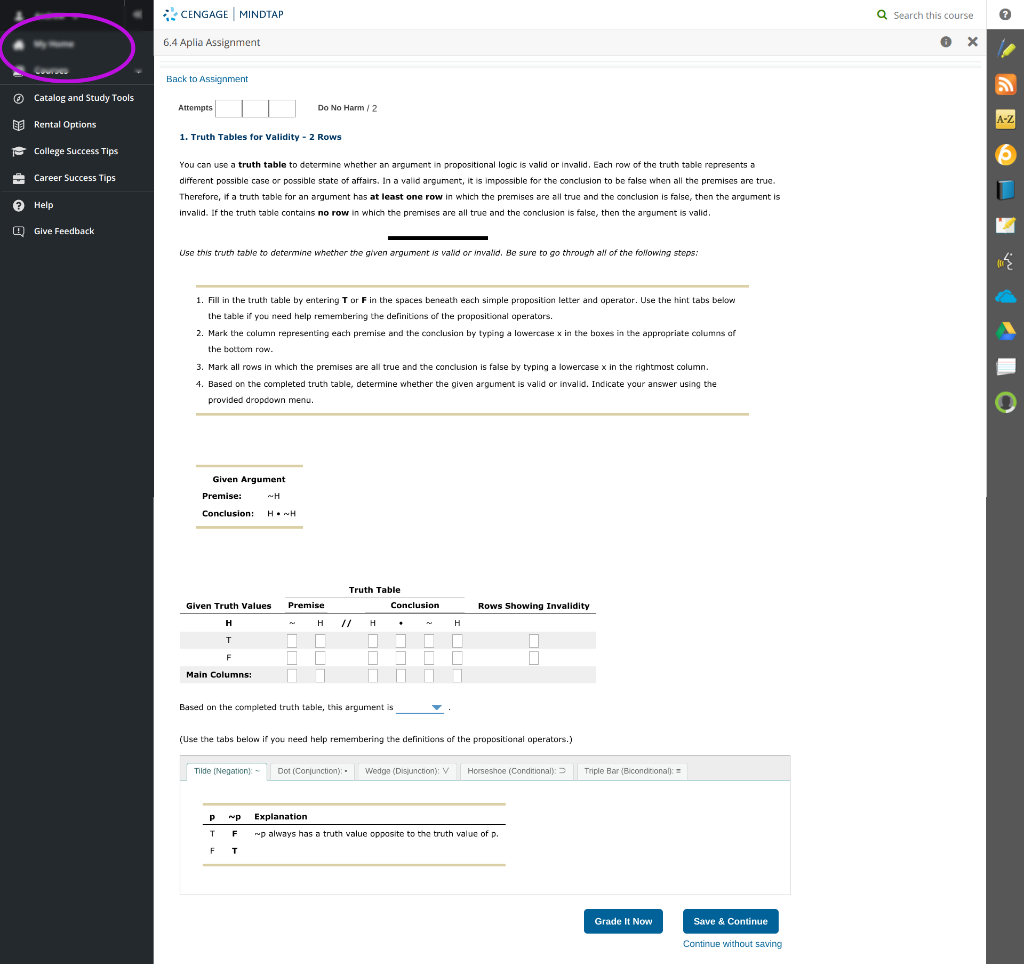
Task: Select the highlighter pen icon at dock top
Action: coord(1005,46)
